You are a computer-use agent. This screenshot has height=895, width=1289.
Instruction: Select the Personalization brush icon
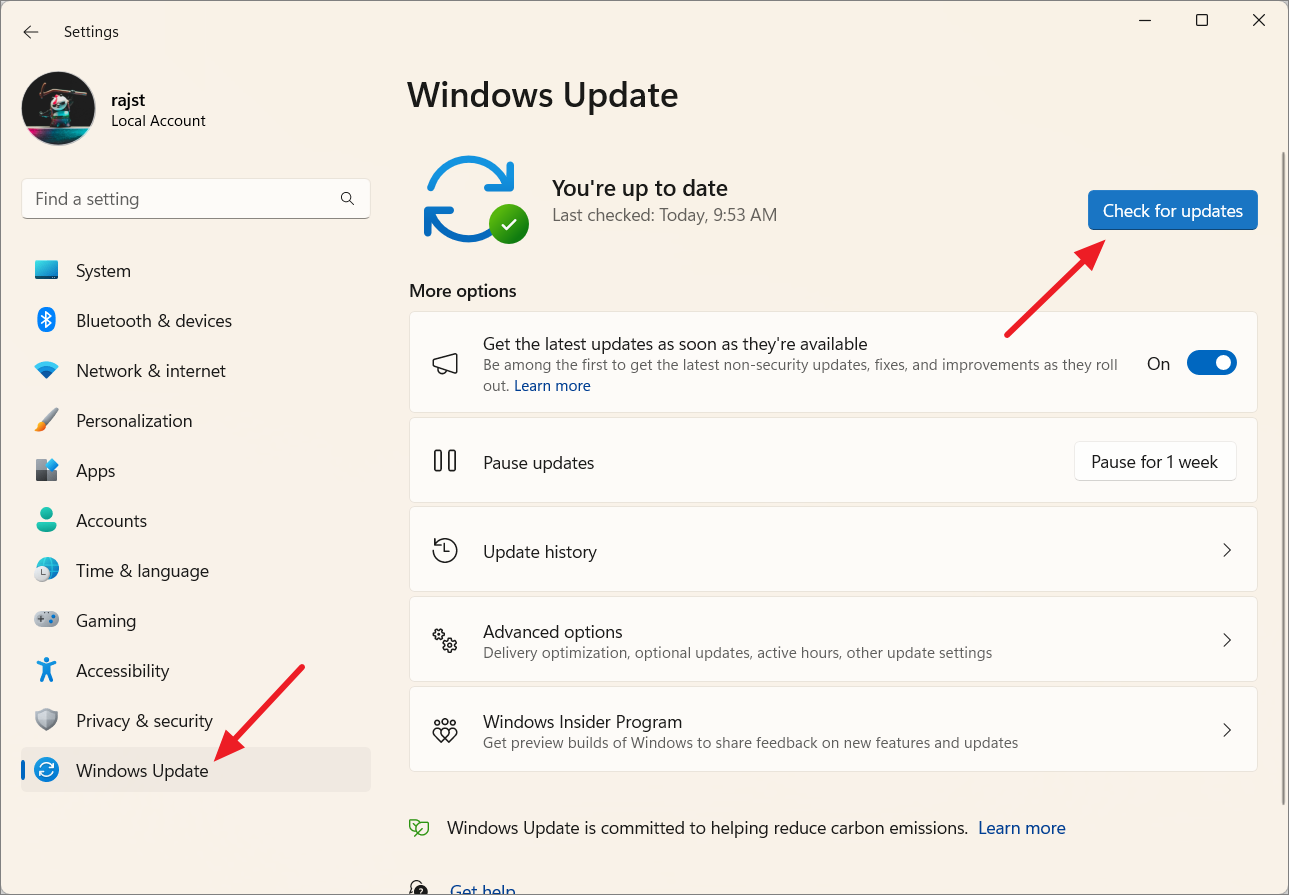pyautogui.click(x=46, y=420)
